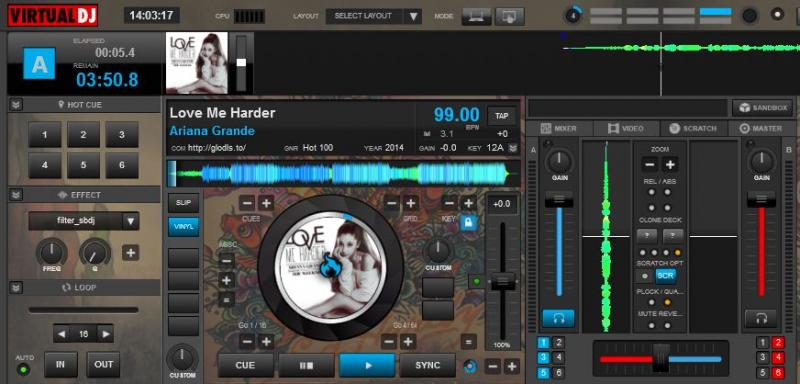Open the Select Layout dropdown
This screenshot has width=800, height=384.
pos(373,16)
